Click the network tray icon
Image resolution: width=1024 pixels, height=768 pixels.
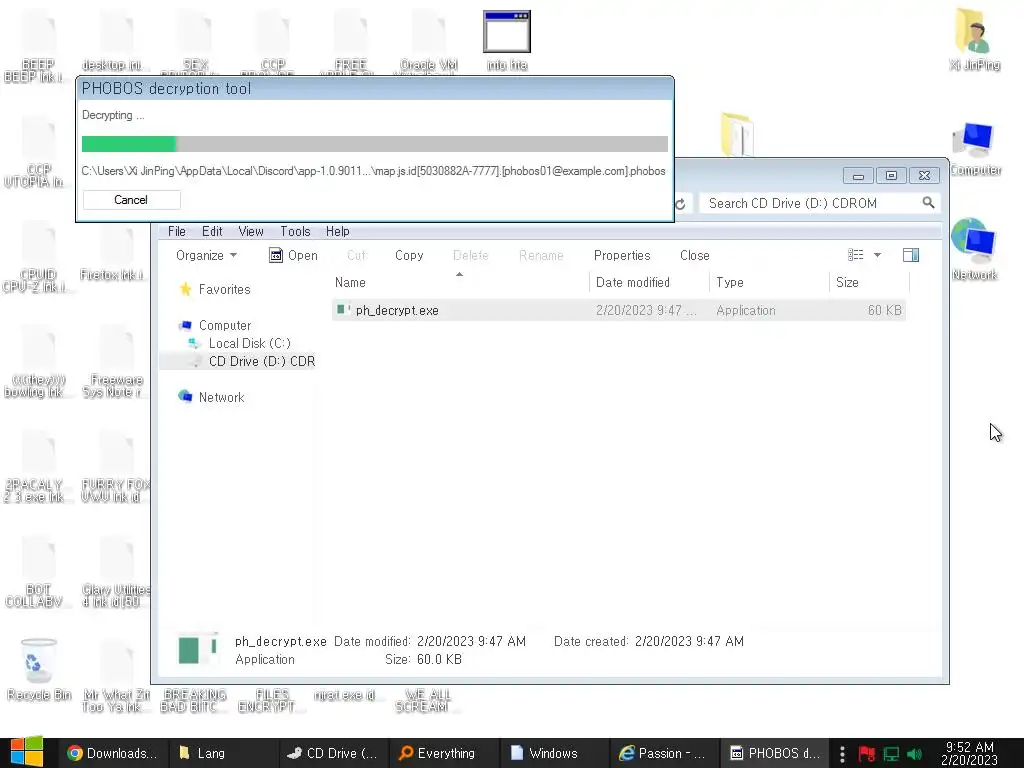click(891, 754)
